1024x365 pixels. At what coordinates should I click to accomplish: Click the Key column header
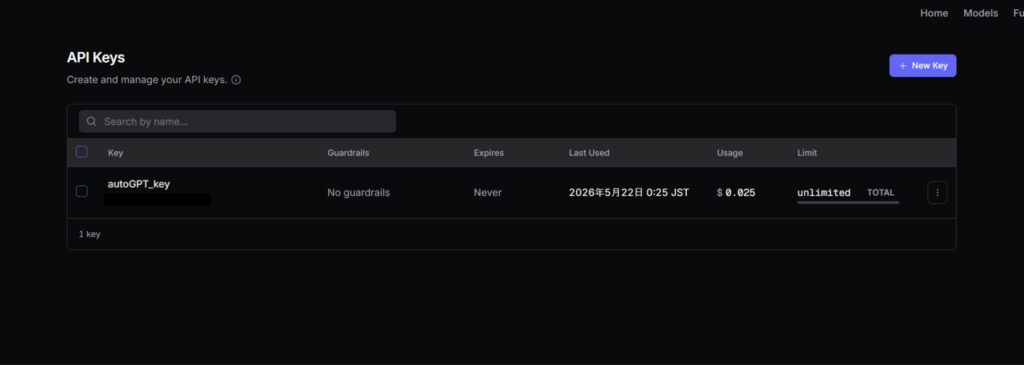coord(116,153)
